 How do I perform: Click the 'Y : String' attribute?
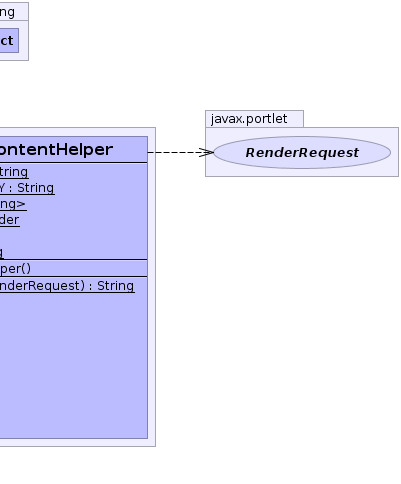point(27,188)
